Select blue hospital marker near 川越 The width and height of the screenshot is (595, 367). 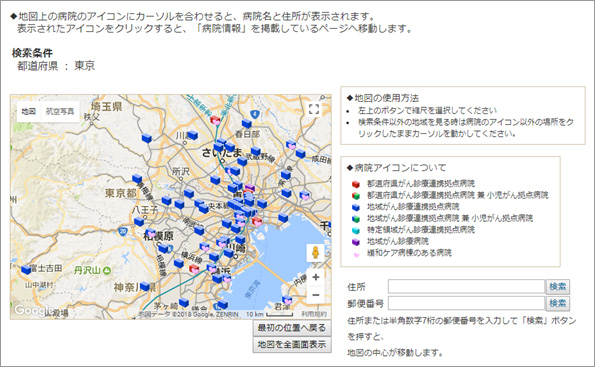pyautogui.click(x=193, y=135)
